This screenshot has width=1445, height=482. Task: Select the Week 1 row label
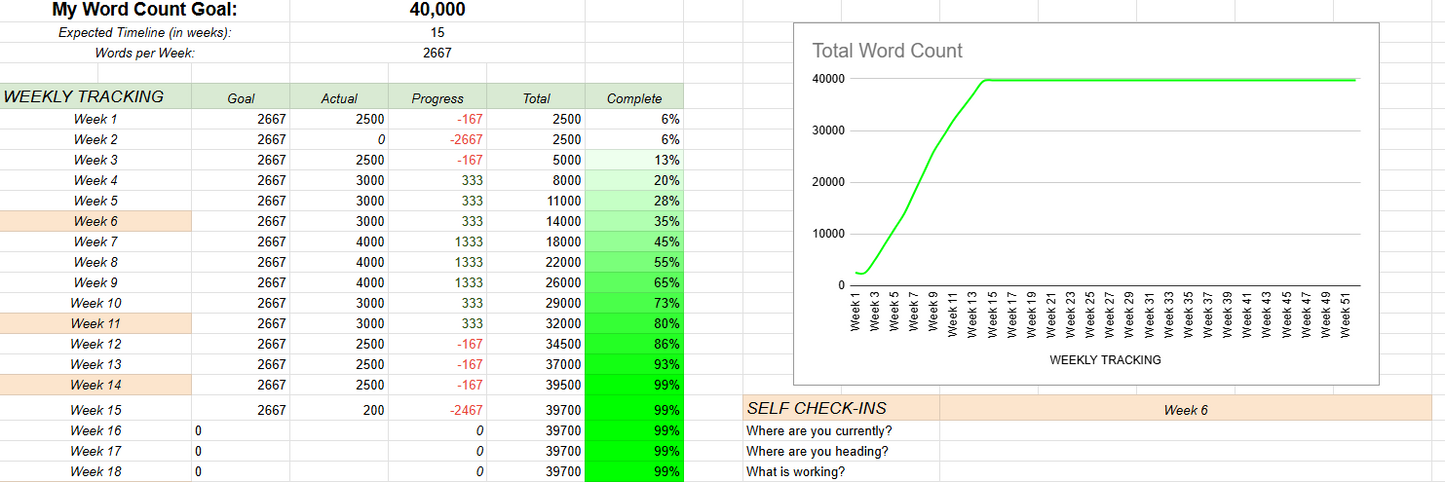point(96,119)
